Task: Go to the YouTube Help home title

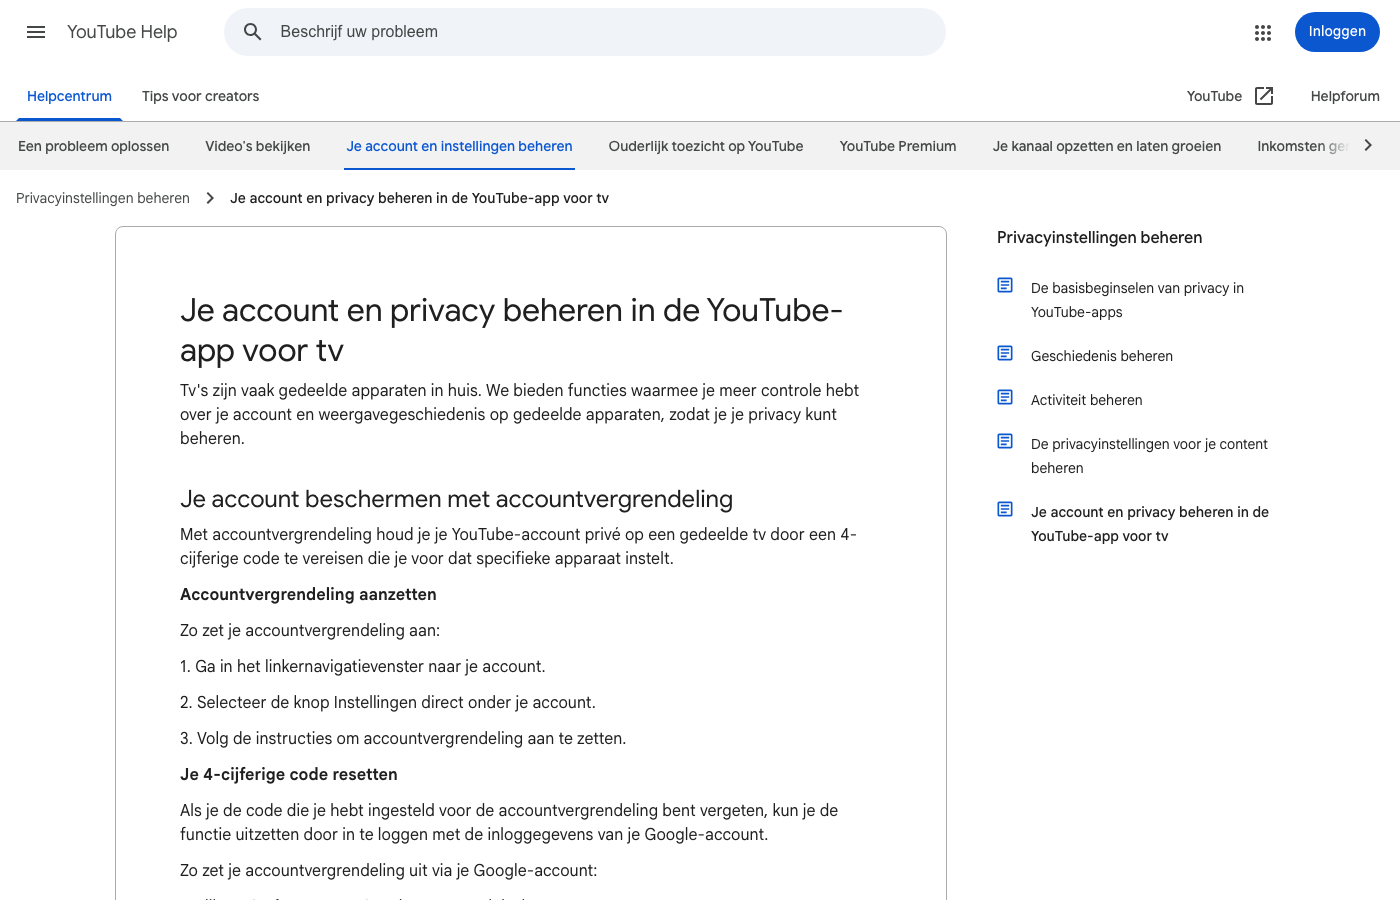Action: (122, 32)
